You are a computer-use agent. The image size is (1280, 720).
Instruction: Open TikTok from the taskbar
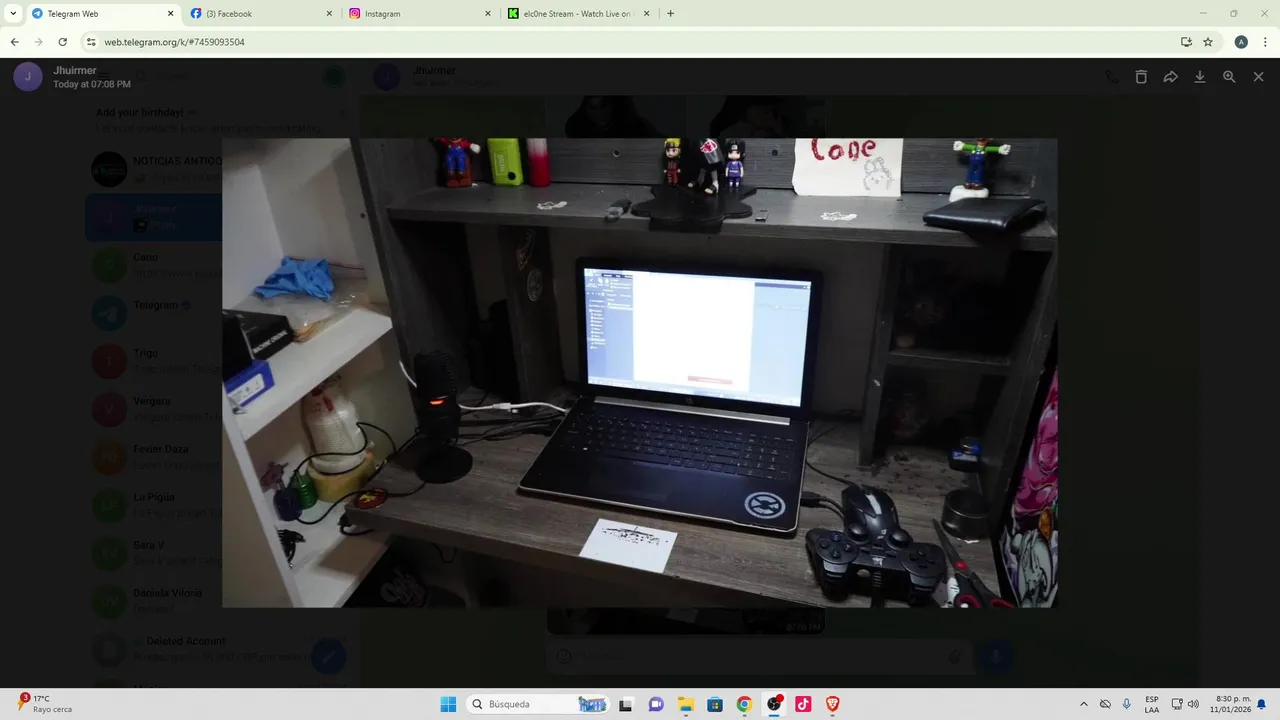[803, 704]
